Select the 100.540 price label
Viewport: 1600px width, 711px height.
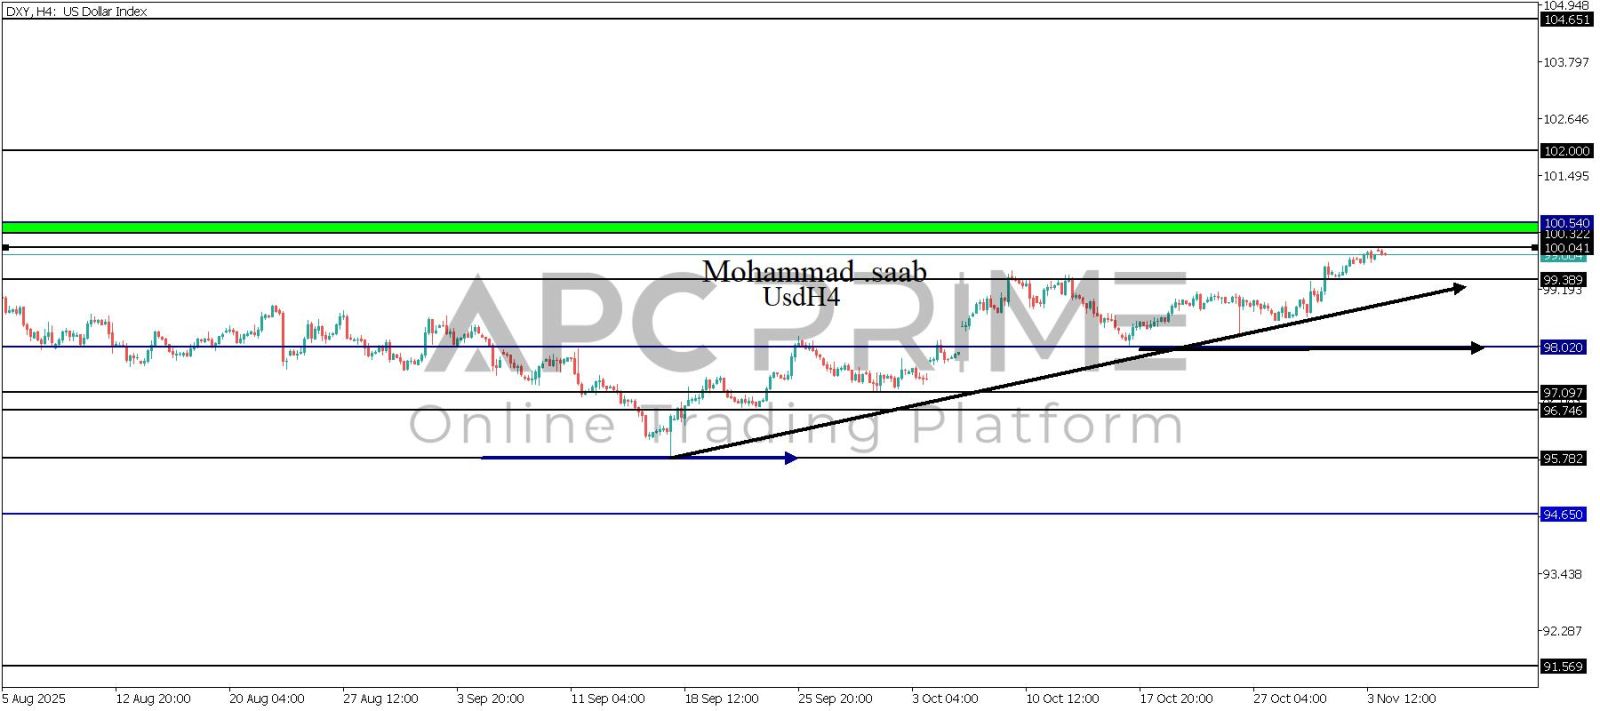(x=1566, y=223)
